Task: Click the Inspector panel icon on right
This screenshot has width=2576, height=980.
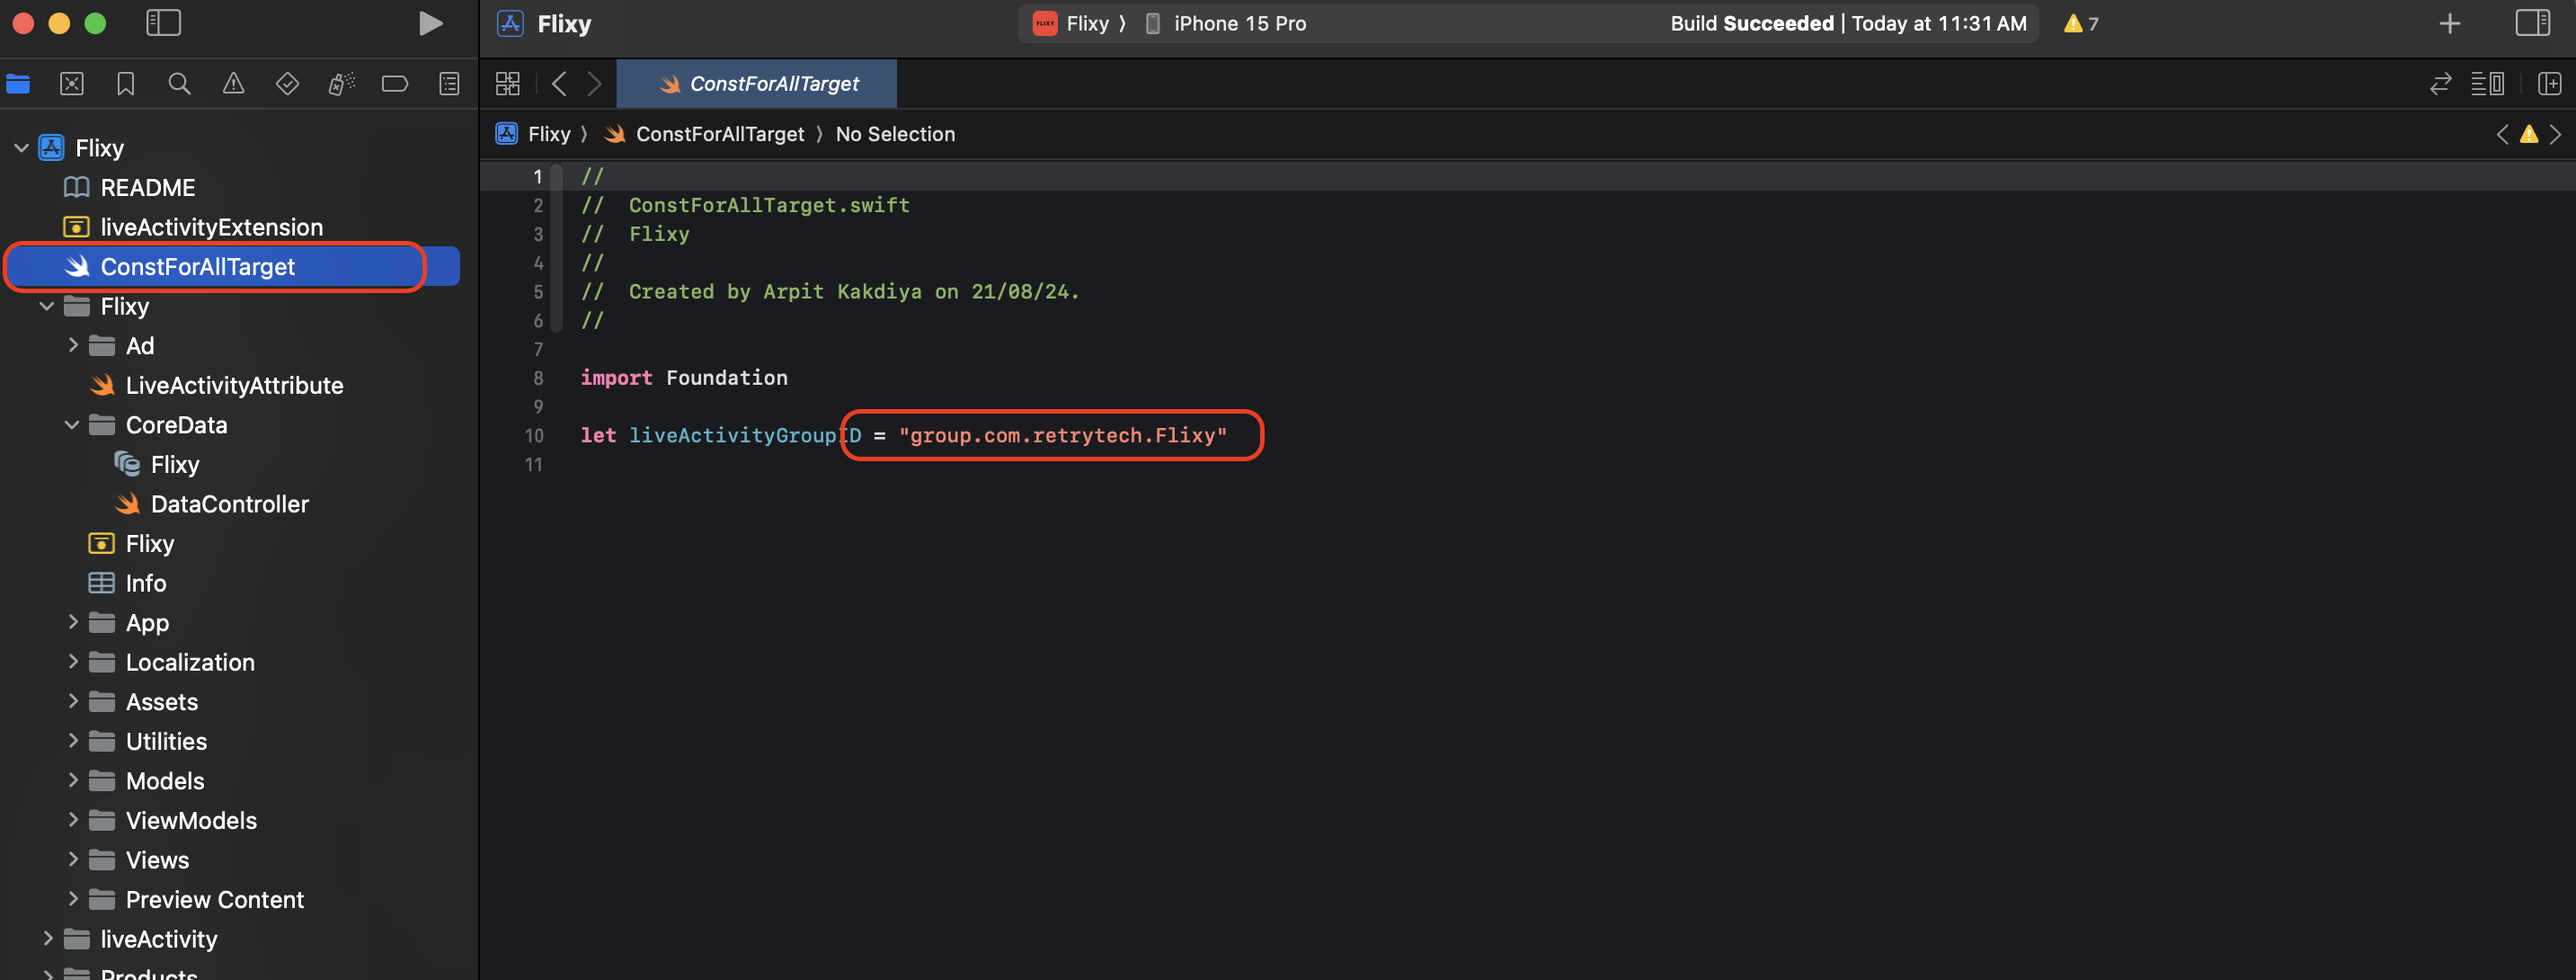Action: click(x=2535, y=23)
